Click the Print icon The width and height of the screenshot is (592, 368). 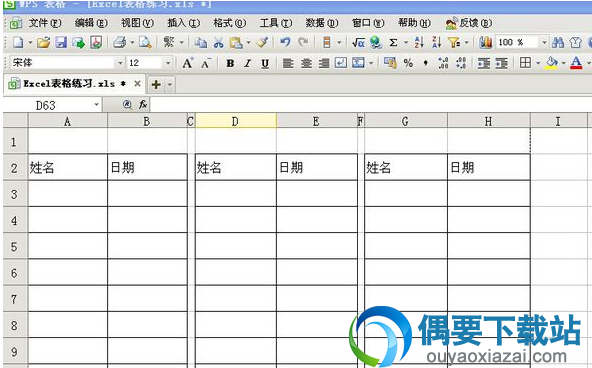coord(119,42)
